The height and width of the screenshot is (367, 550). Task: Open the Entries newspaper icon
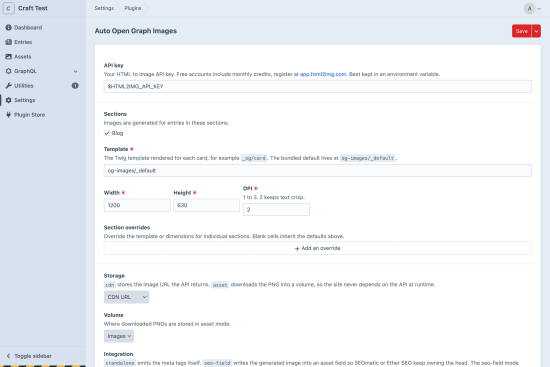[8, 42]
